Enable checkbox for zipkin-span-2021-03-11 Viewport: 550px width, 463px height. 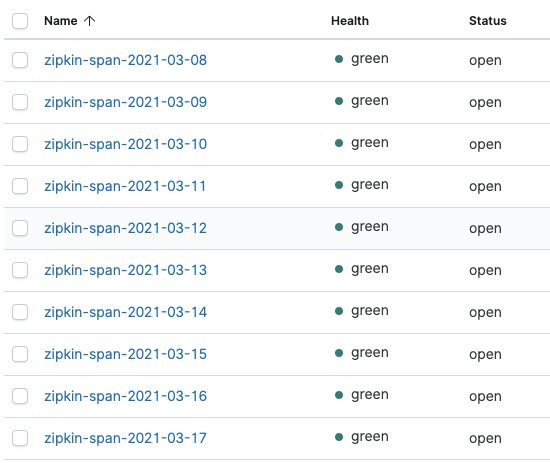pyautogui.click(x=20, y=186)
